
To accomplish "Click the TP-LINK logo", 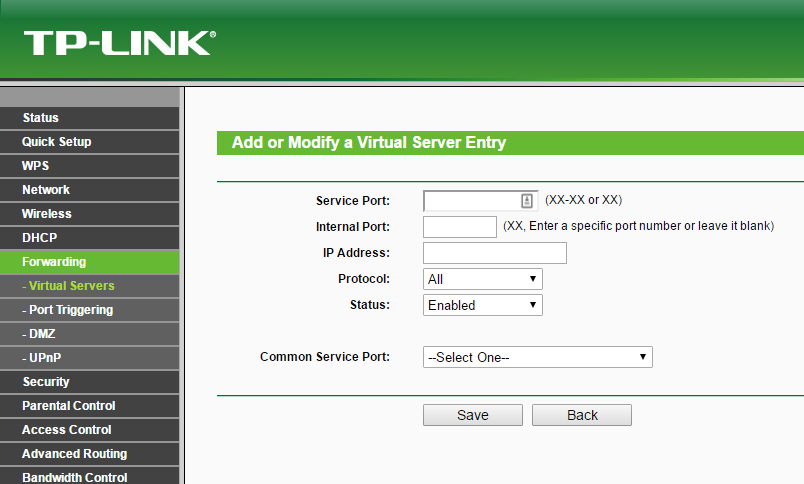I will tap(119, 43).
